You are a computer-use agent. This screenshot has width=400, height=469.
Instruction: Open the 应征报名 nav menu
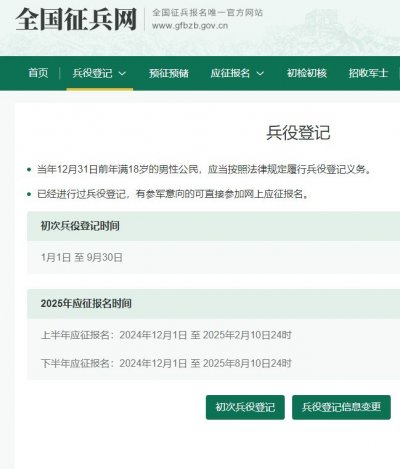point(237,73)
